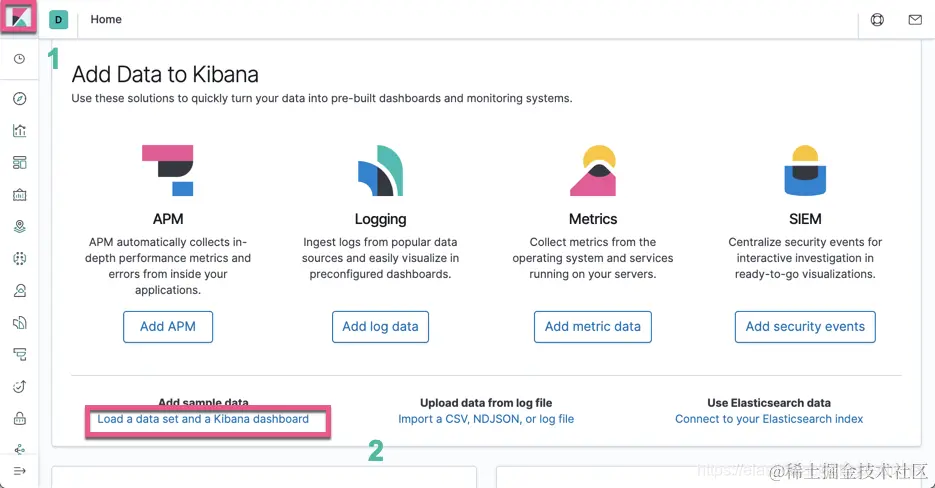Open the Recently viewed clock icon
Image resolution: width=935 pixels, height=488 pixels.
(19, 59)
